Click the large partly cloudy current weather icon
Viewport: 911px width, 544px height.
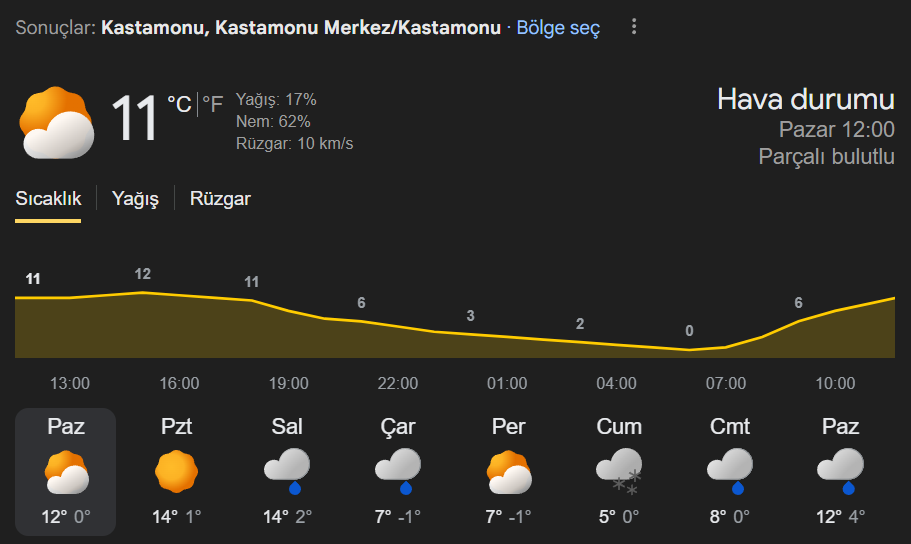point(57,123)
